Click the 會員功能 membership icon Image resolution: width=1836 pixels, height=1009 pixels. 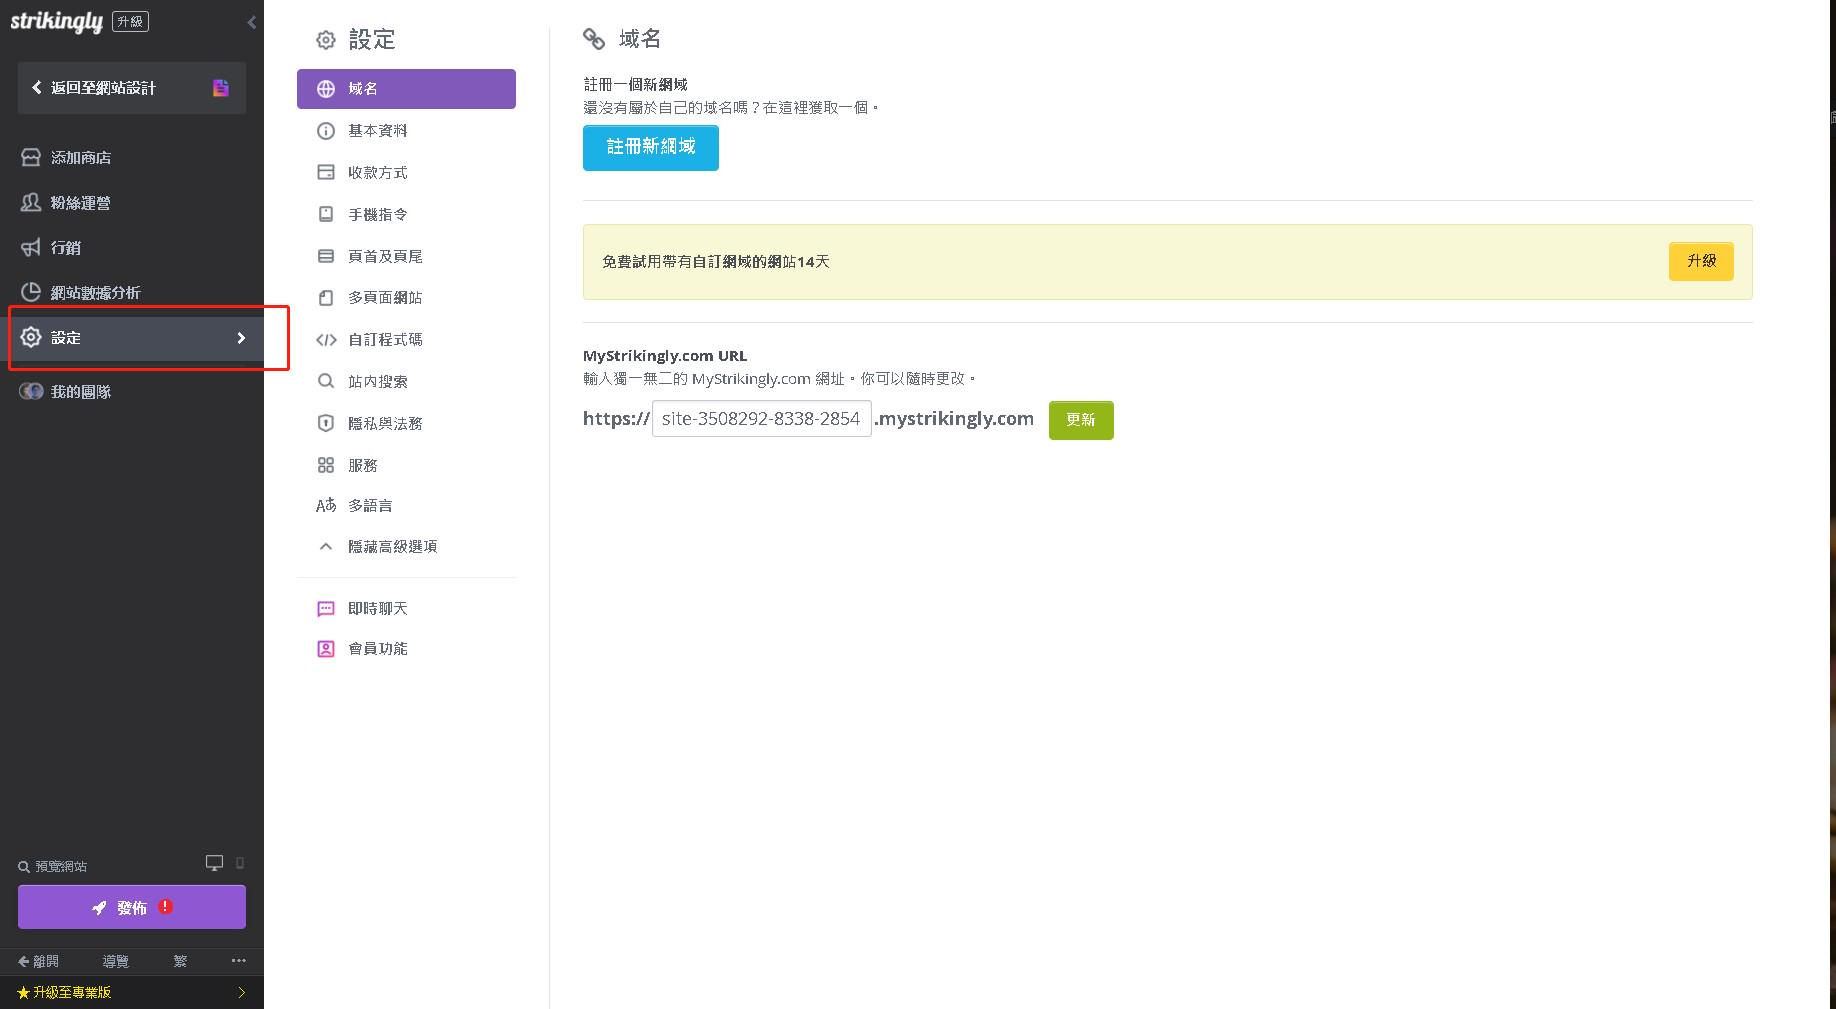[x=325, y=648]
